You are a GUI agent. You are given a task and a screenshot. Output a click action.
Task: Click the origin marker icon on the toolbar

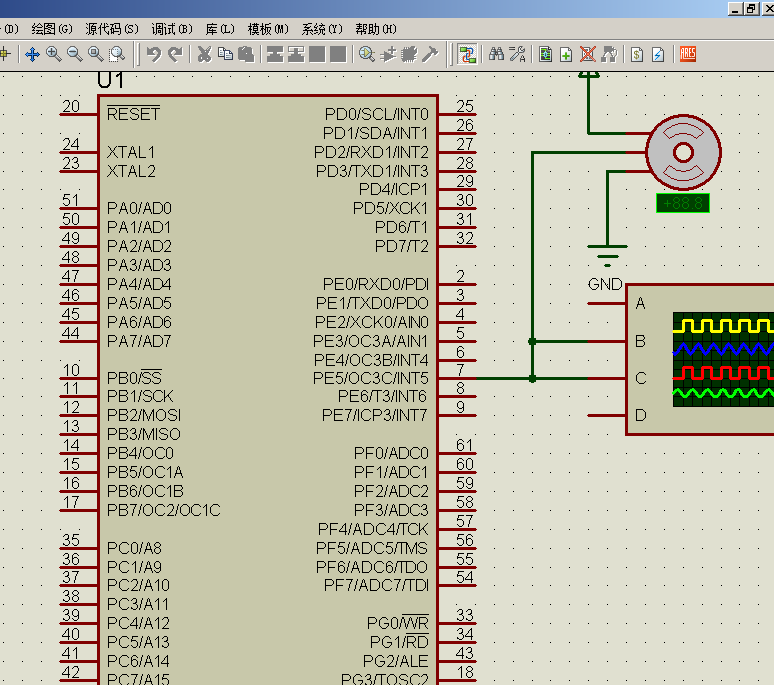(x=5, y=54)
